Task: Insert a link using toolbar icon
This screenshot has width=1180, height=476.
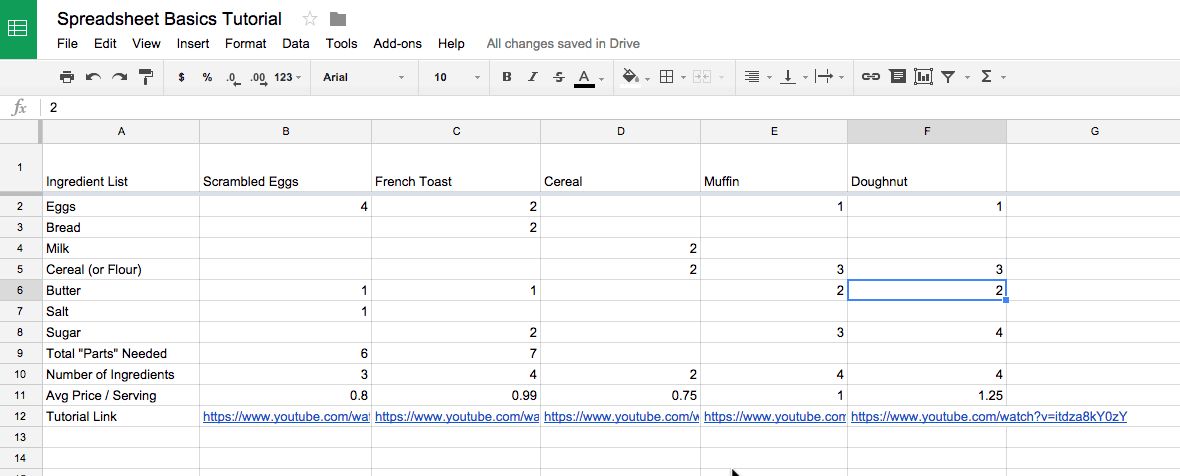Action: click(x=871, y=77)
